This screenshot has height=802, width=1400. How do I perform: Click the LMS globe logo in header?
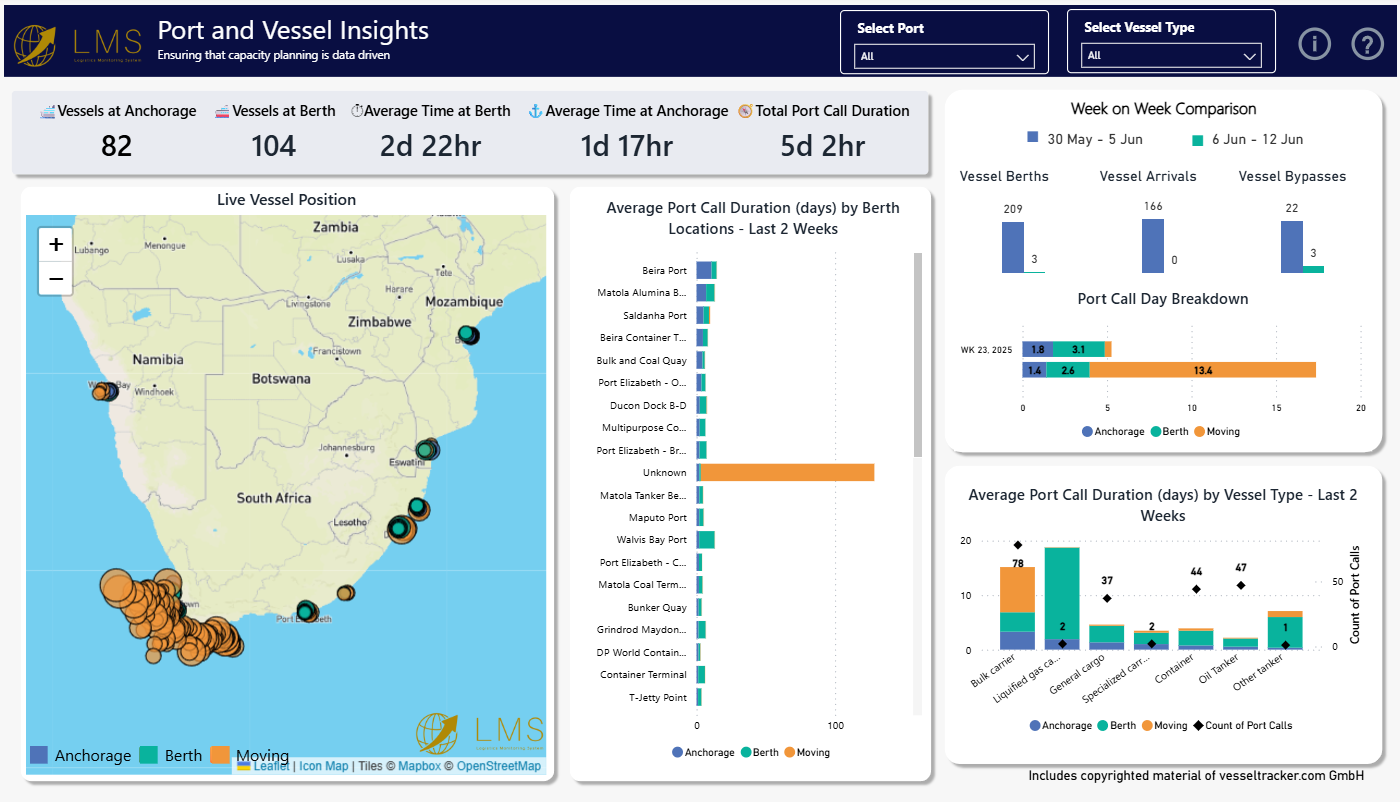(x=35, y=45)
